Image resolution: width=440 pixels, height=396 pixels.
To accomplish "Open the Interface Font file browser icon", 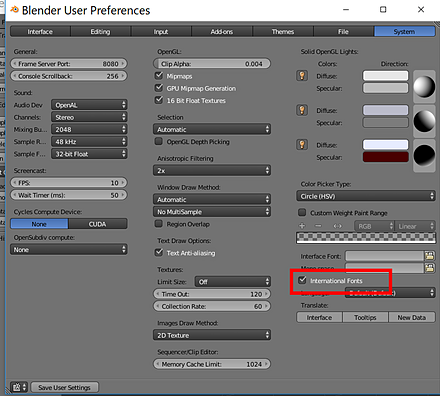I will coord(430,256).
